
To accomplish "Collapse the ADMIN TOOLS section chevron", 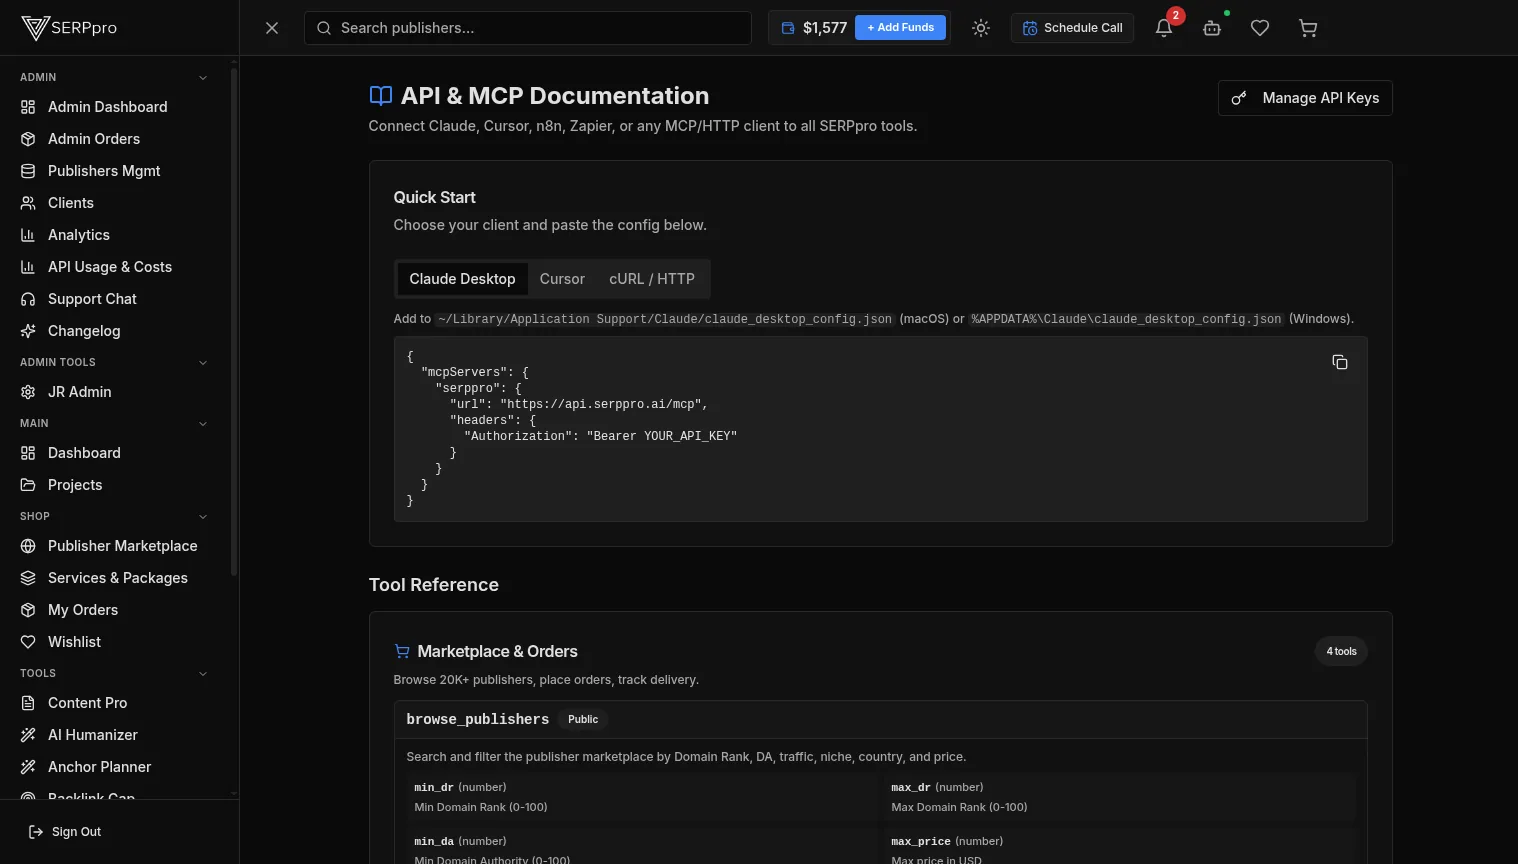I will coord(203,363).
